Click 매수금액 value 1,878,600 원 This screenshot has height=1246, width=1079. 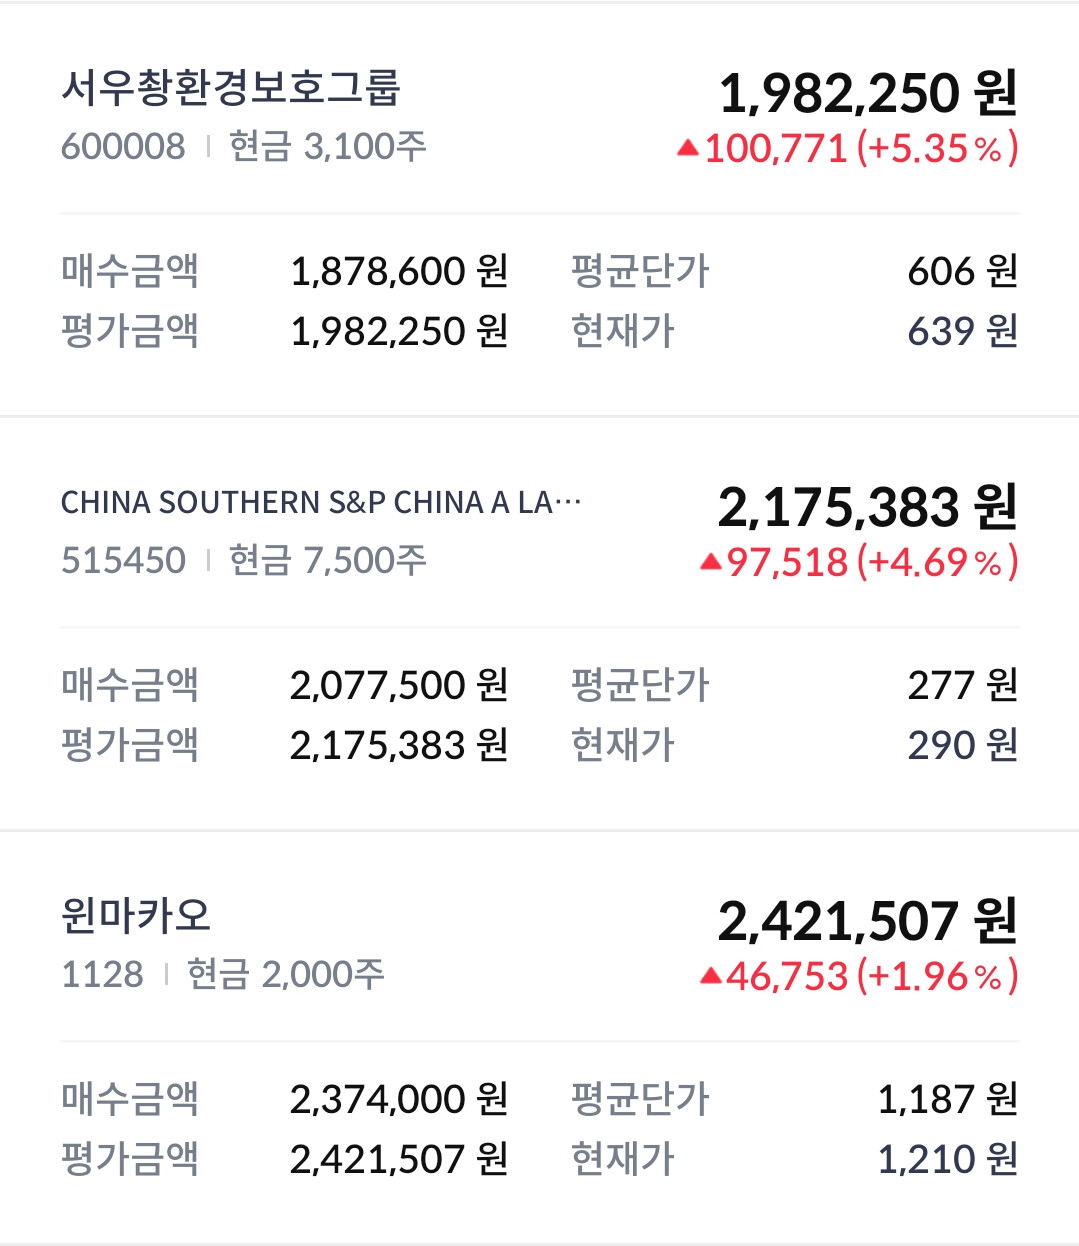click(398, 271)
